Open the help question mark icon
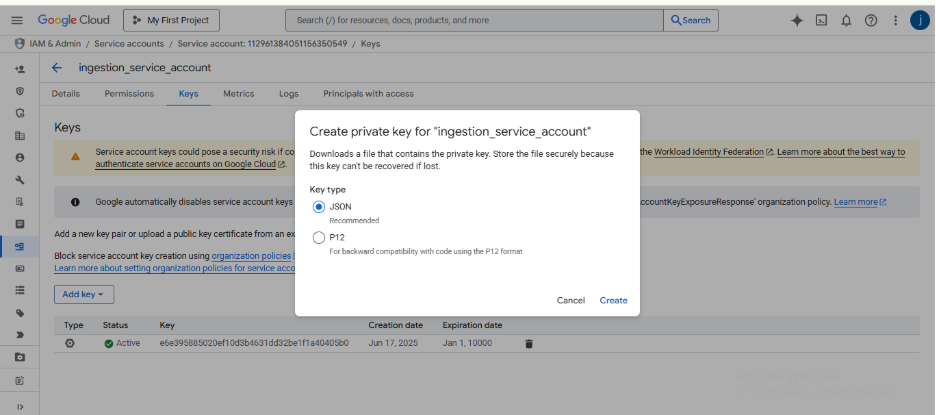Image resolution: width=936 pixels, height=415 pixels. 871,20
